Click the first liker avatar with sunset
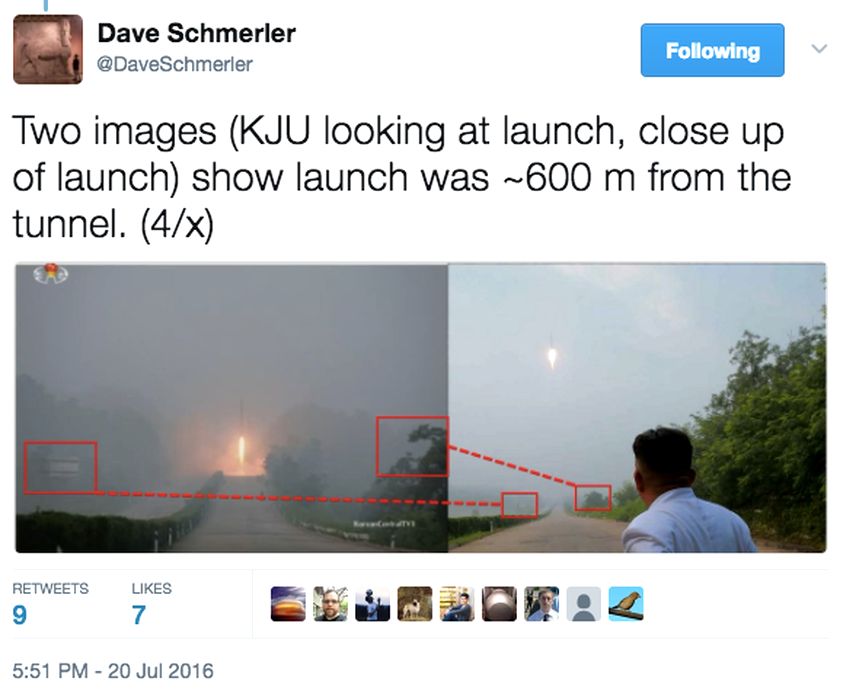Screen dimensions: 859x700 [288, 604]
